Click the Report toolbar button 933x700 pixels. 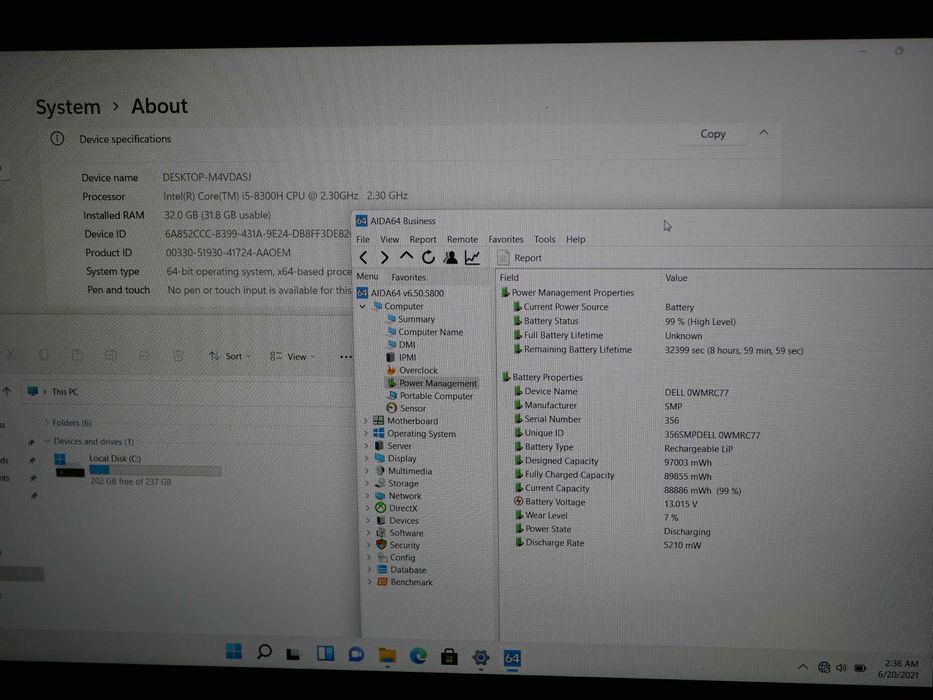click(x=520, y=258)
